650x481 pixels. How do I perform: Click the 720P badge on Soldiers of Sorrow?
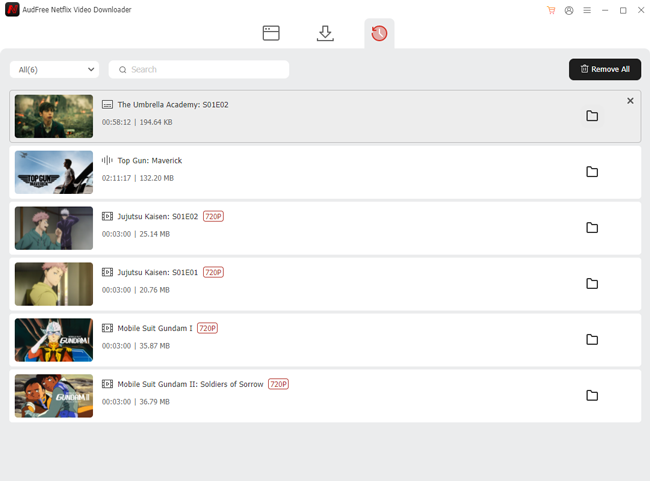278,384
